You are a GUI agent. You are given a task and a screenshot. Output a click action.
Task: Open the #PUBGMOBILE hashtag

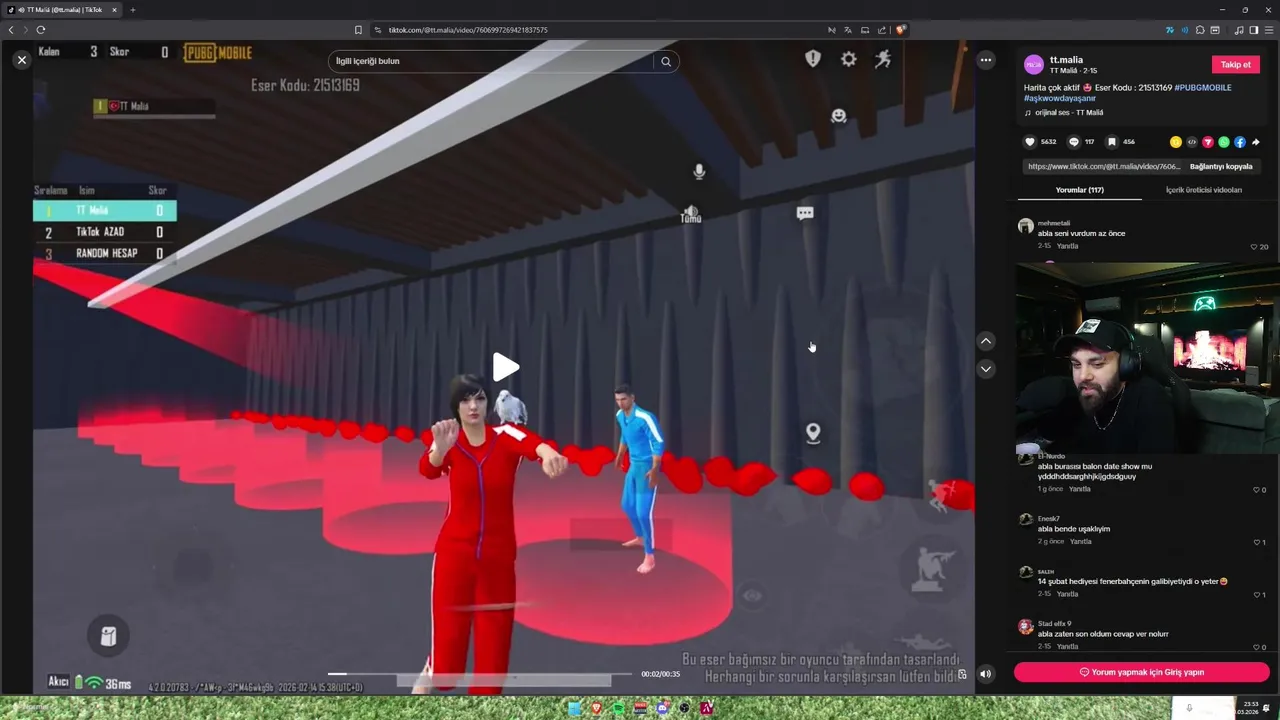tap(1203, 88)
